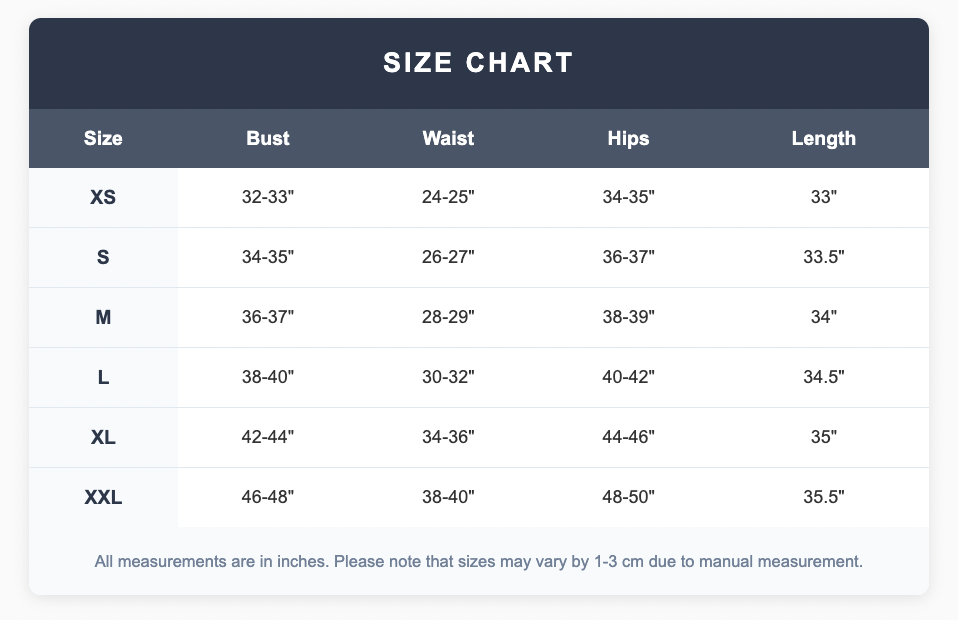
Task: Click the measurements note at the bottom
Action: click(x=478, y=562)
